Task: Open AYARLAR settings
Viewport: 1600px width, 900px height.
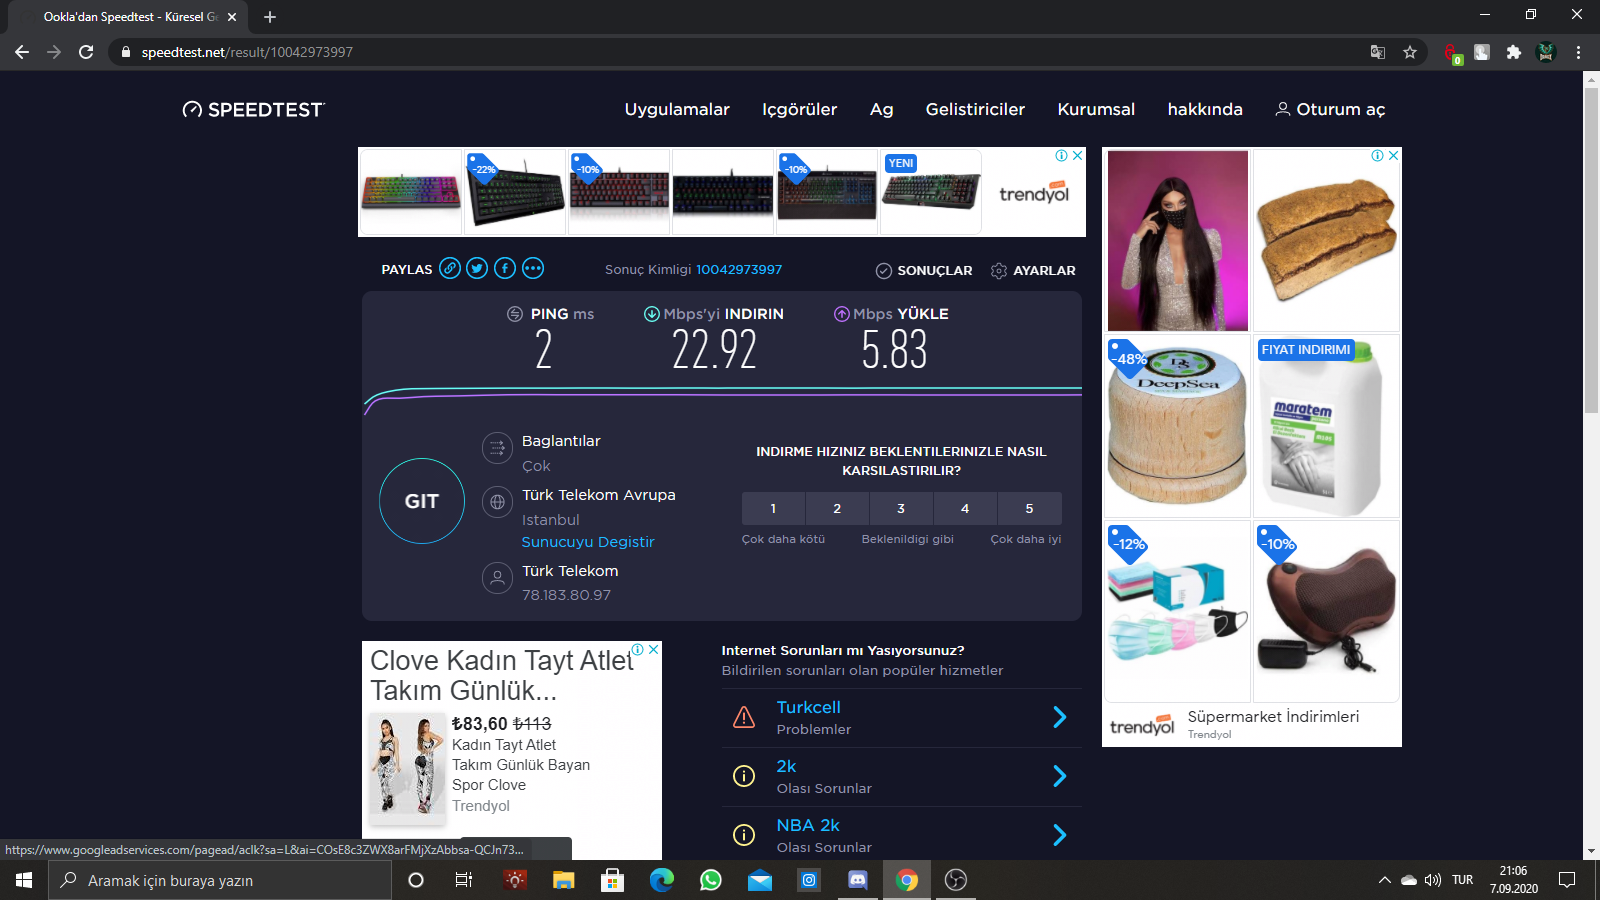Action: (1034, 270)
